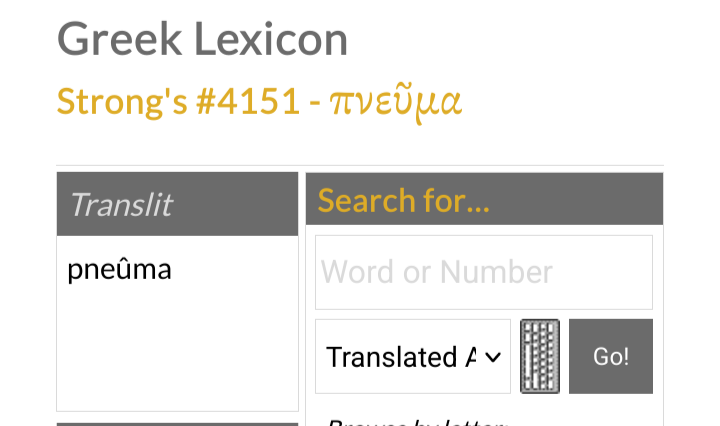Click the Browse by letter label
720x426 pixels.
[x=415, y=421]
